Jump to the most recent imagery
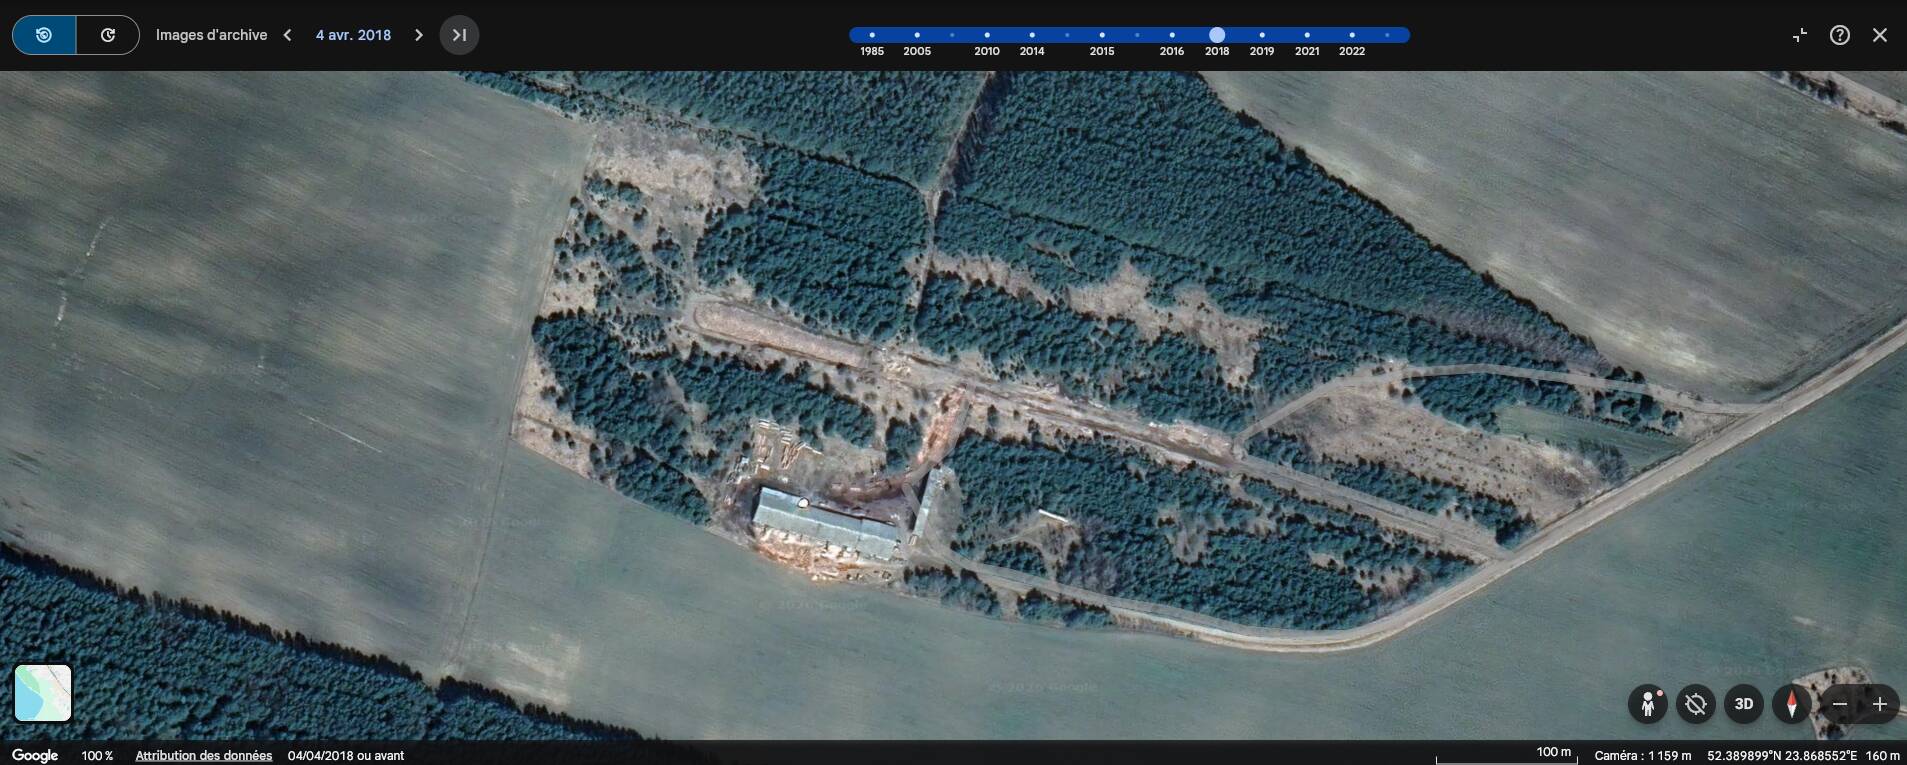Image resolution: width=1907 pixels, height=765 pixels. [459, 35]
